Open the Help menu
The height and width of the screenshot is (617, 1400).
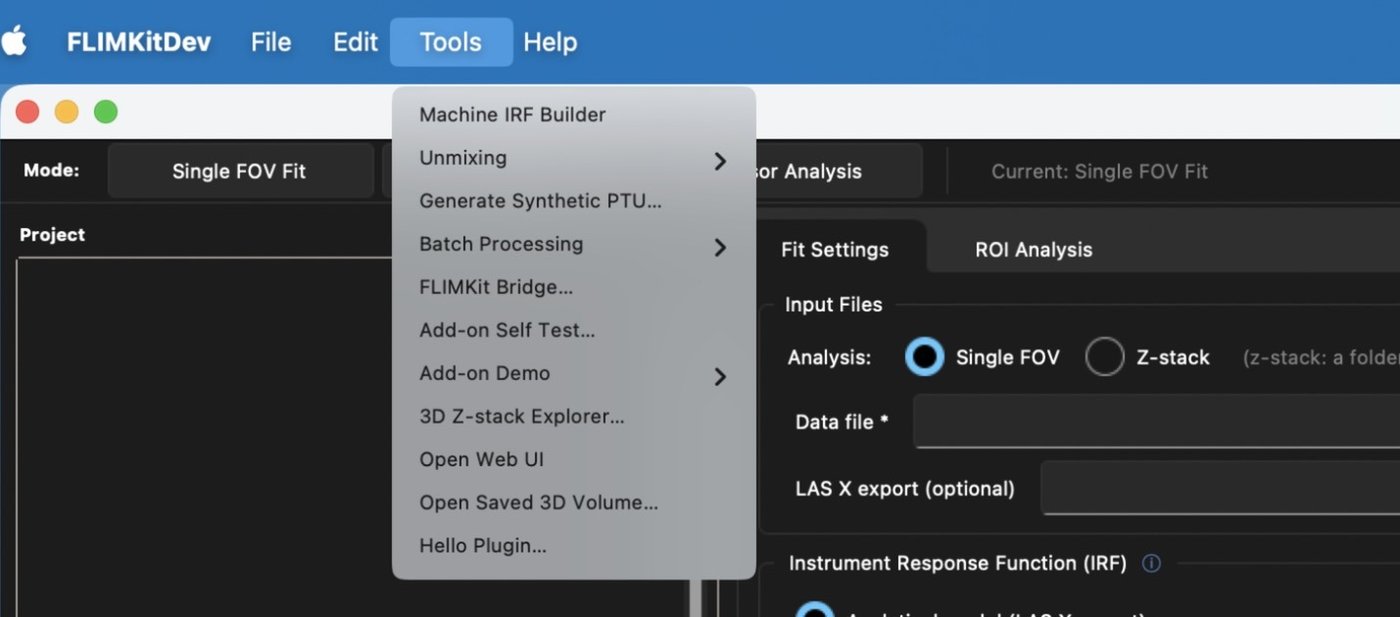pos(550,42)
